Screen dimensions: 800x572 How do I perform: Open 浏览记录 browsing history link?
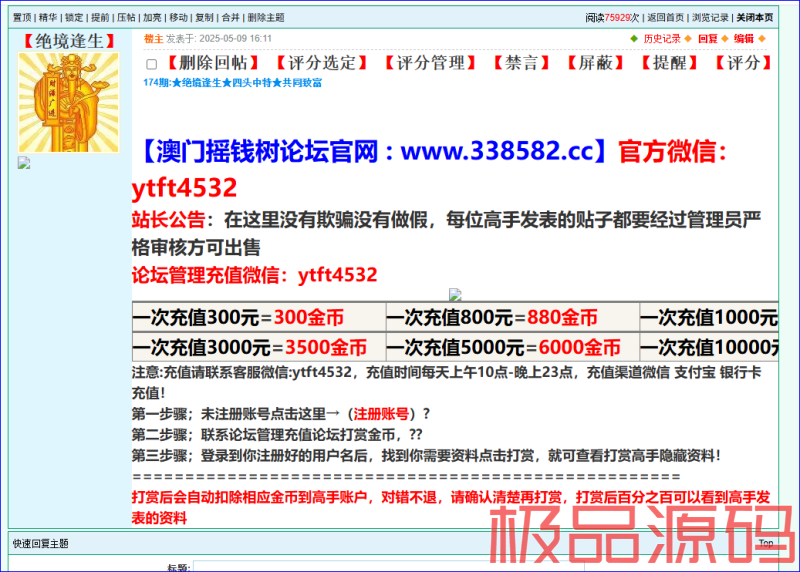click(x=710, y=17)
